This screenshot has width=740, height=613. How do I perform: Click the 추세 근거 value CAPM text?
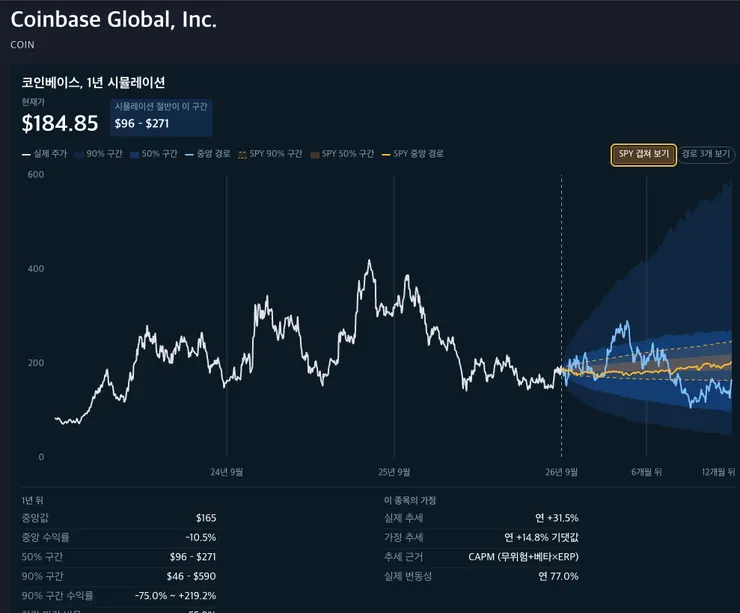tap(523, 557)
